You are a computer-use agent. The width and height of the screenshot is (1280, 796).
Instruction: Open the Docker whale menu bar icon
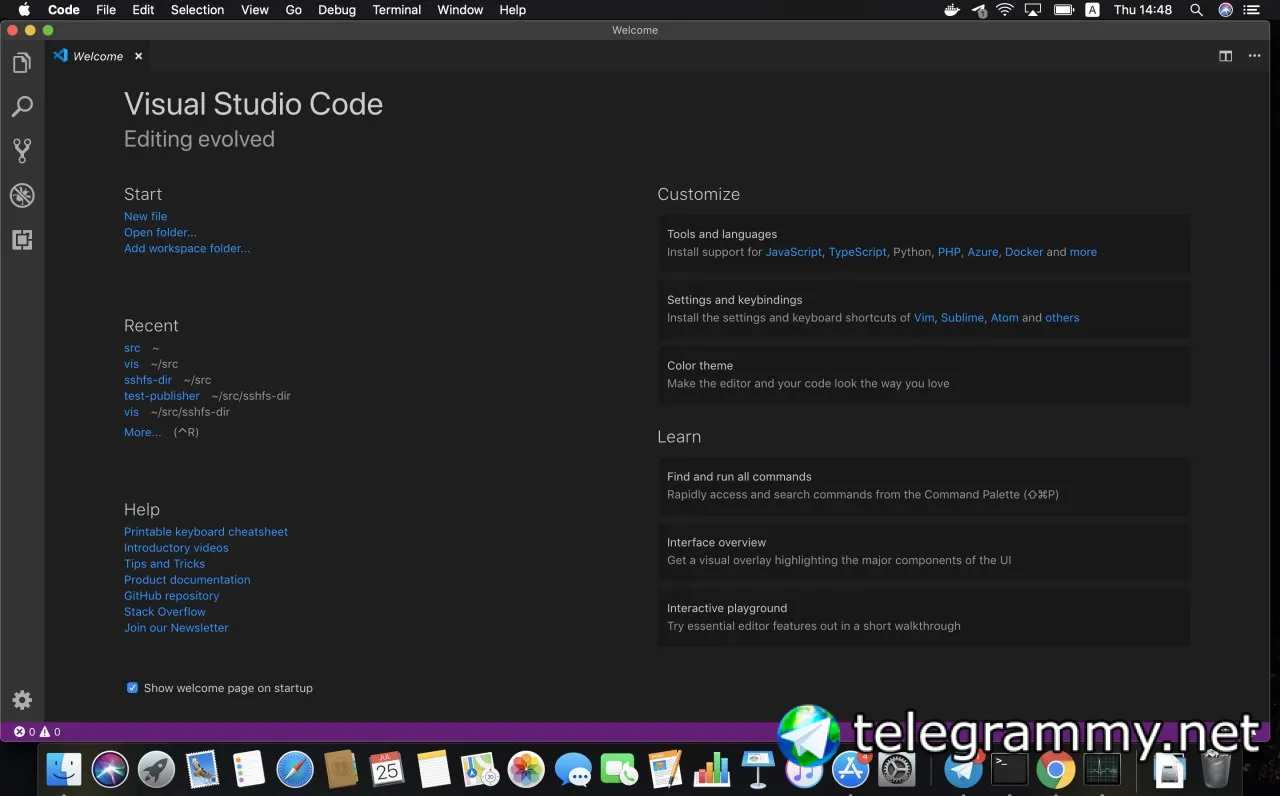[x=952, y=10]
